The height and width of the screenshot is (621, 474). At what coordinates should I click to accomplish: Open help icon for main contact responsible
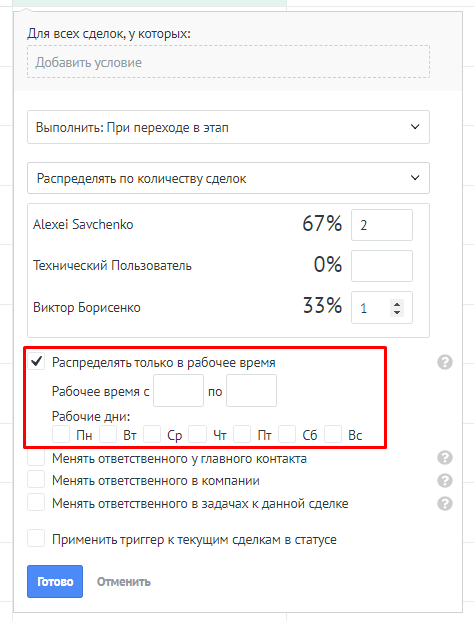click(445, 457)
